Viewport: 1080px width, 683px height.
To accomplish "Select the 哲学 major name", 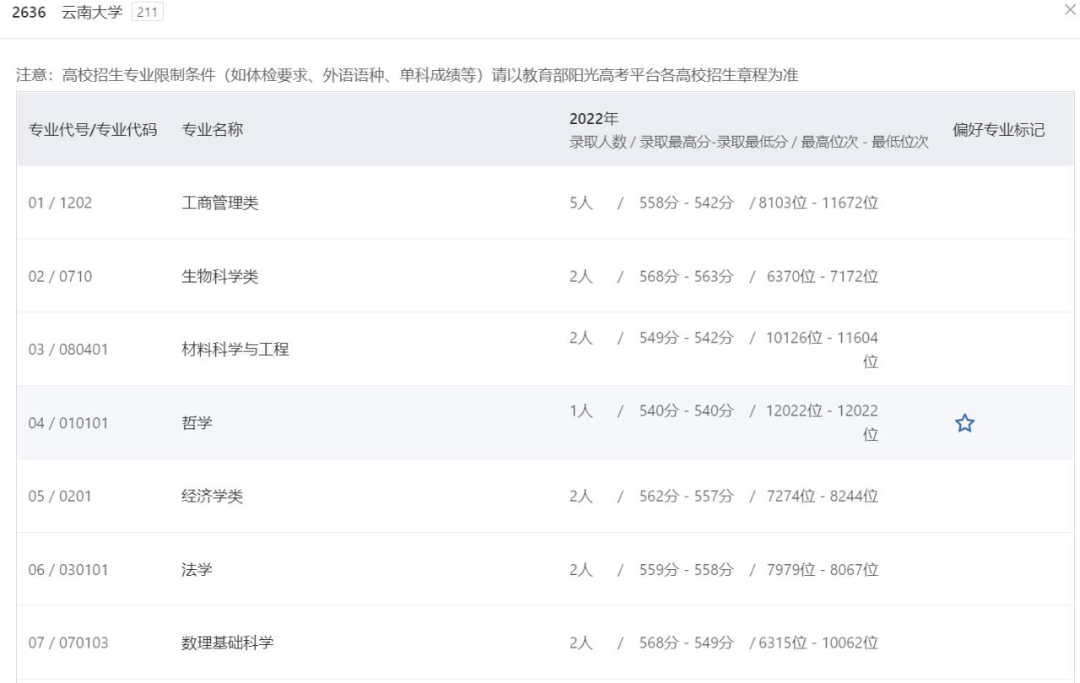I will (x=196, y=423).
